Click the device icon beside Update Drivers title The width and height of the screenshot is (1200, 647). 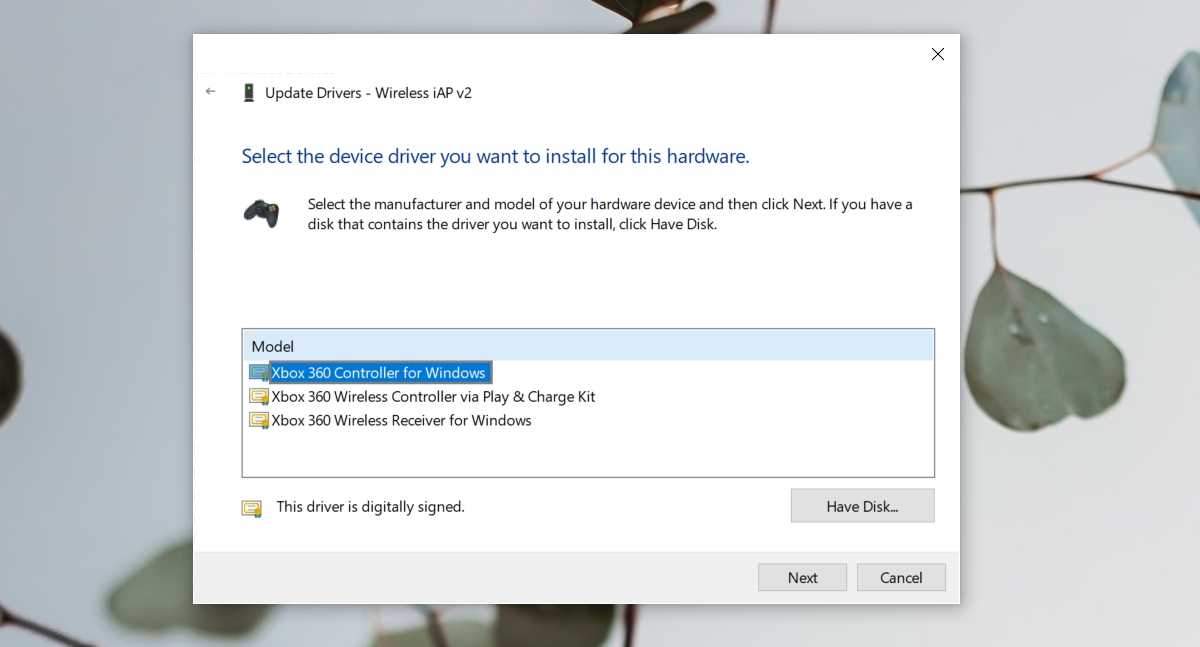pos(249,93)
